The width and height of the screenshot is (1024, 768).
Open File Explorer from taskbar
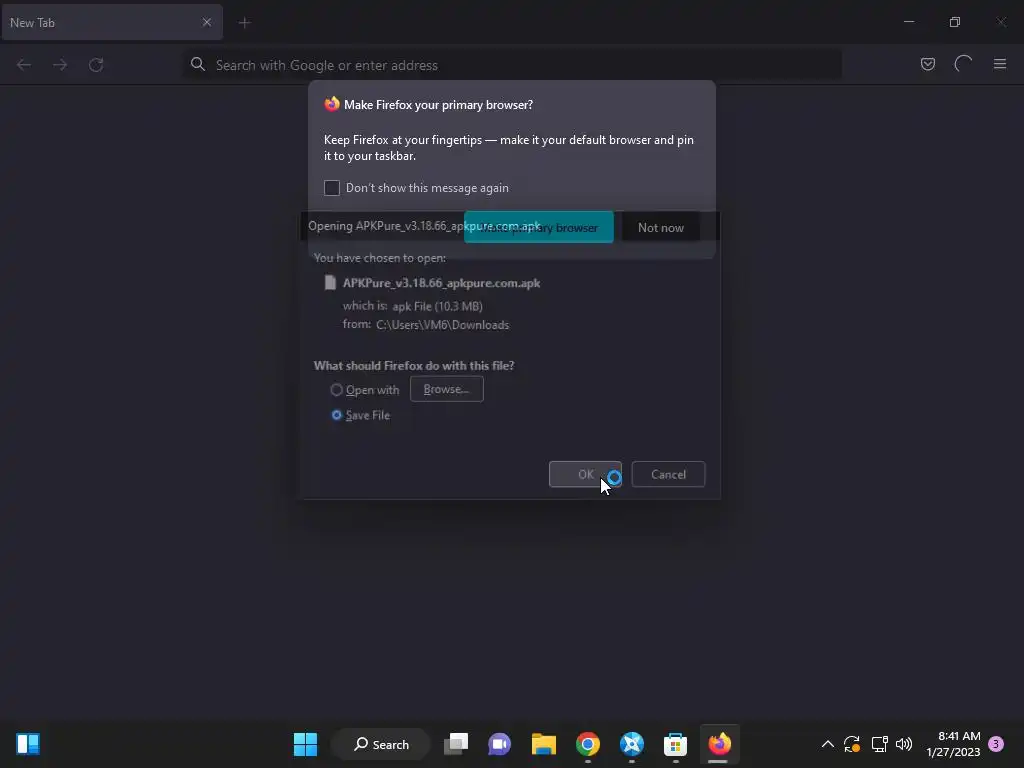click(543, 744)
